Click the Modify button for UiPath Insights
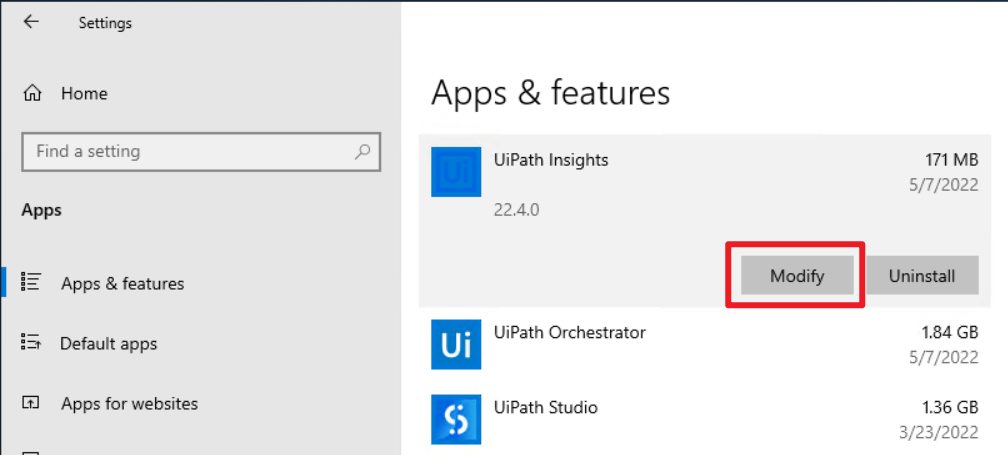This screenshot has height=455, width=1008. [x=797, y=276]
